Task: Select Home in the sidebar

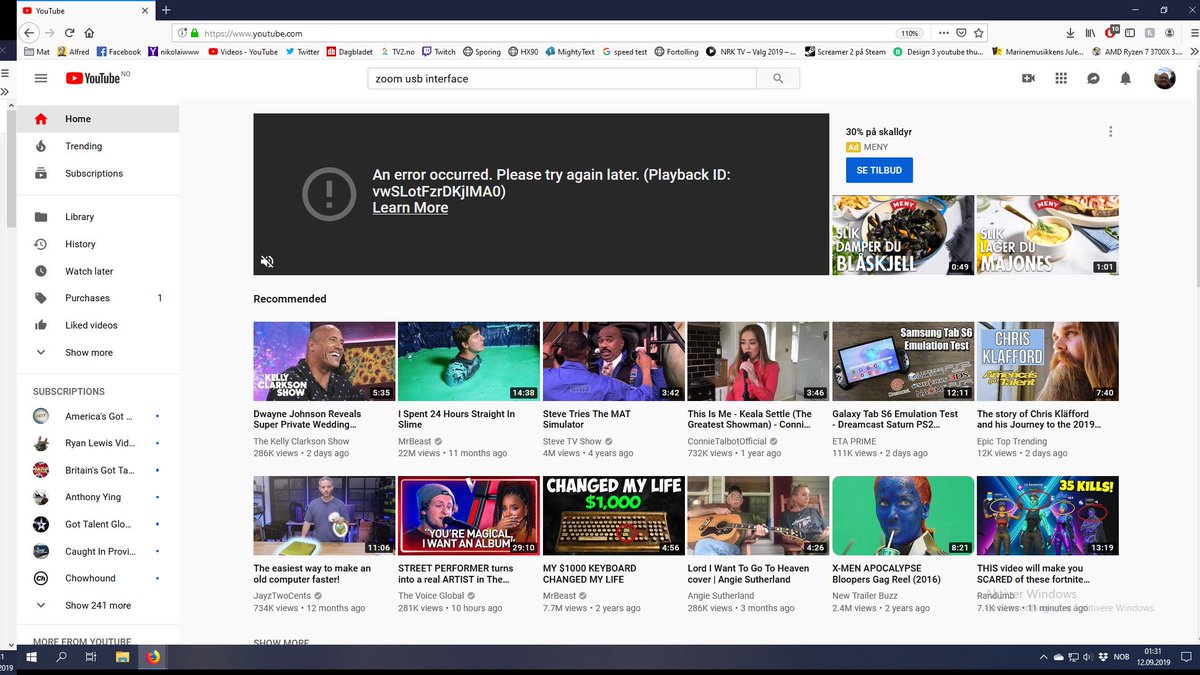Action: [x=98, y=119]
